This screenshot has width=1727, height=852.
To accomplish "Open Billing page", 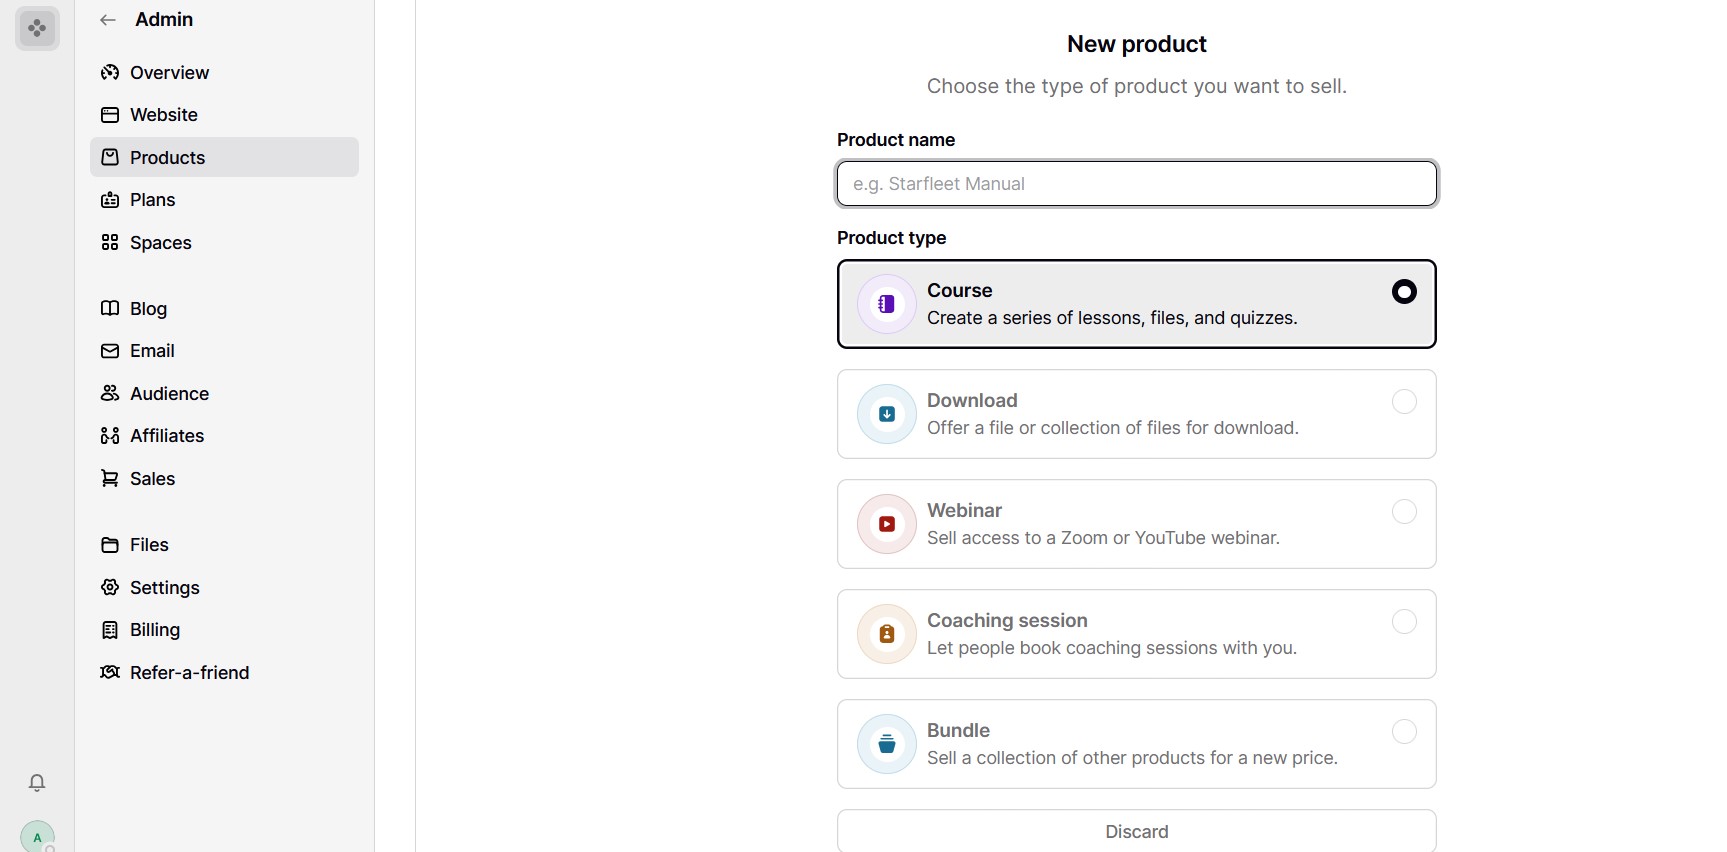I will pyautogui.click(x=224, y=630).
